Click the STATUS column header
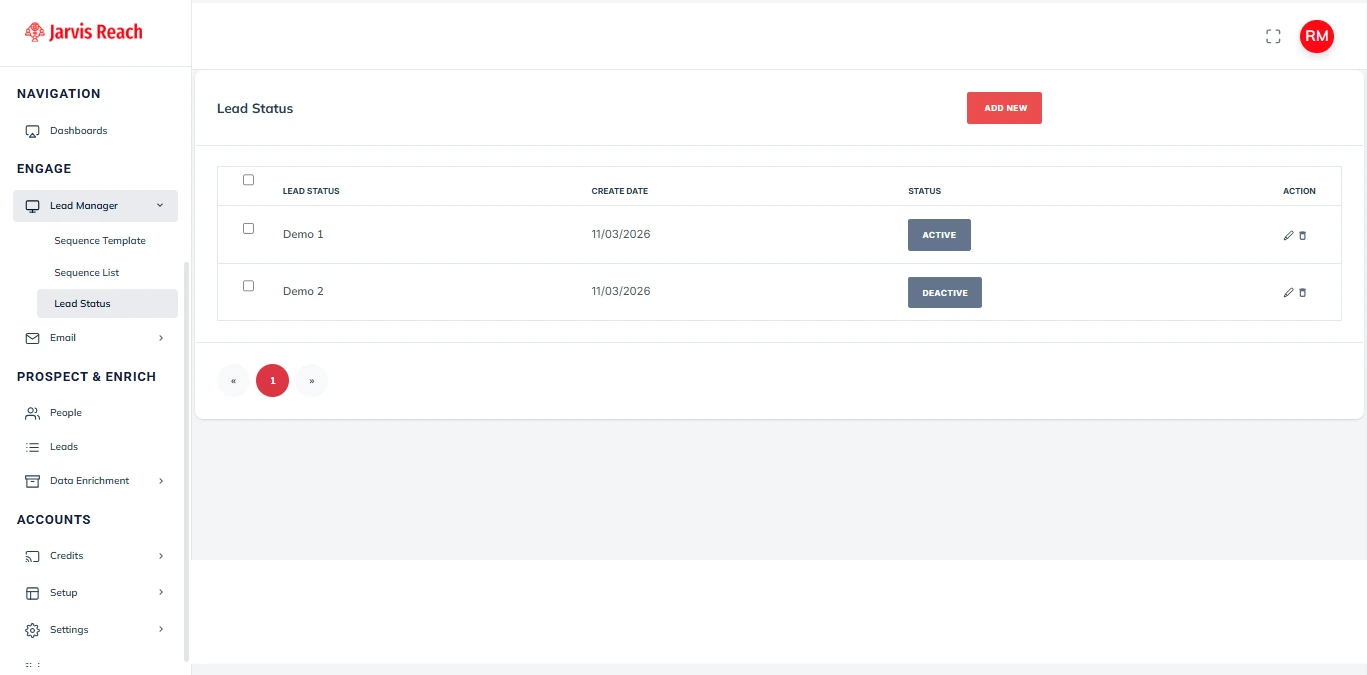 (x=924, y=191)
